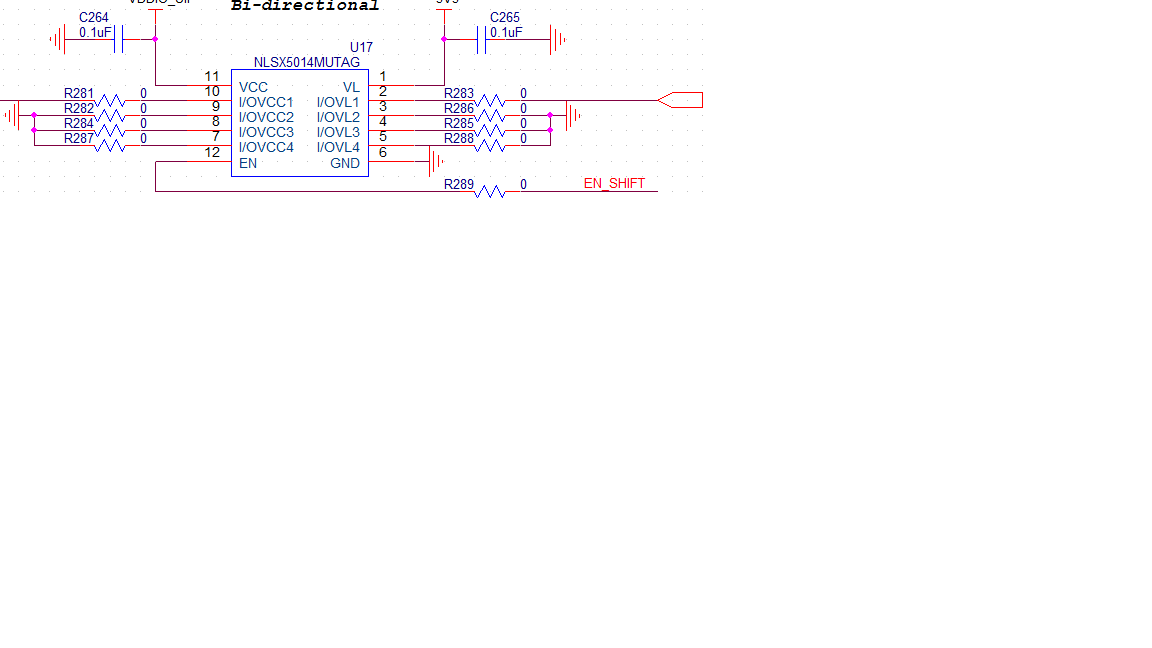Click ground symbol left of C264

(57, 39)
